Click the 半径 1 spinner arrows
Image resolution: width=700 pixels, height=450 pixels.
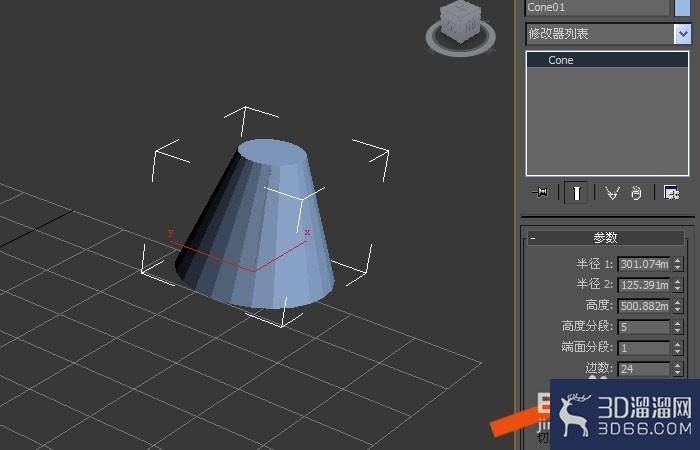point(678,264)
